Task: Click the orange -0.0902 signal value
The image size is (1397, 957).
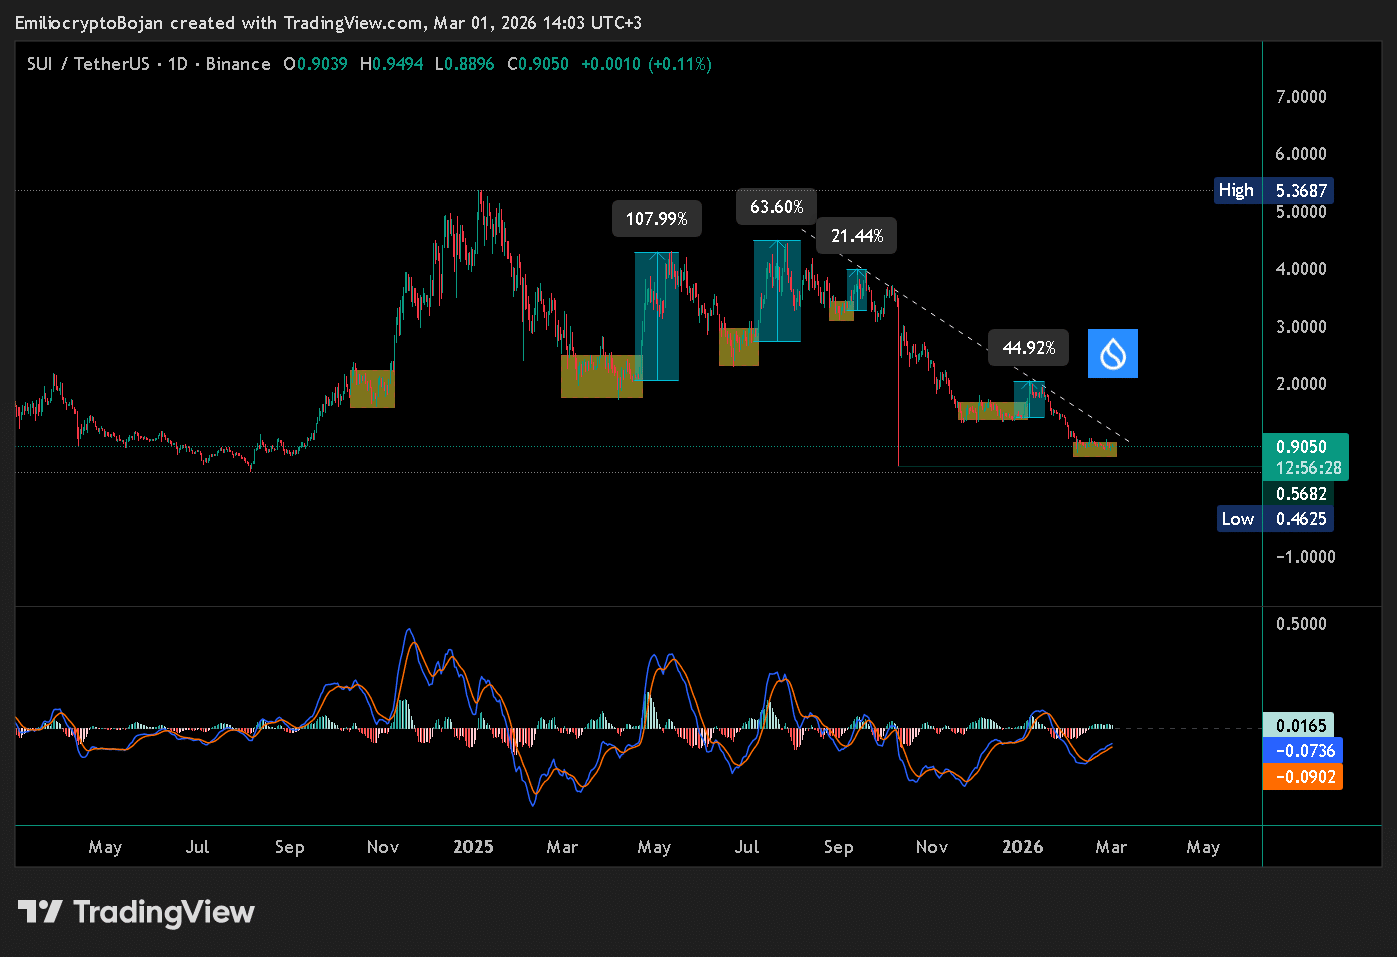Action: click(x=1303, y=776)
